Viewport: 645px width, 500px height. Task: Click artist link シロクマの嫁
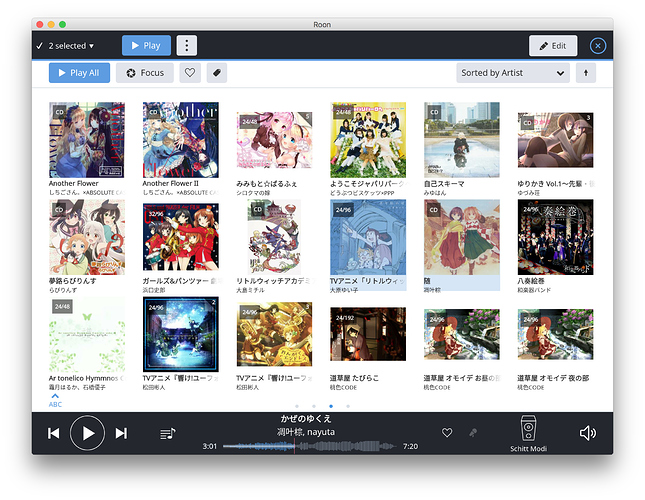pos(253,193)
